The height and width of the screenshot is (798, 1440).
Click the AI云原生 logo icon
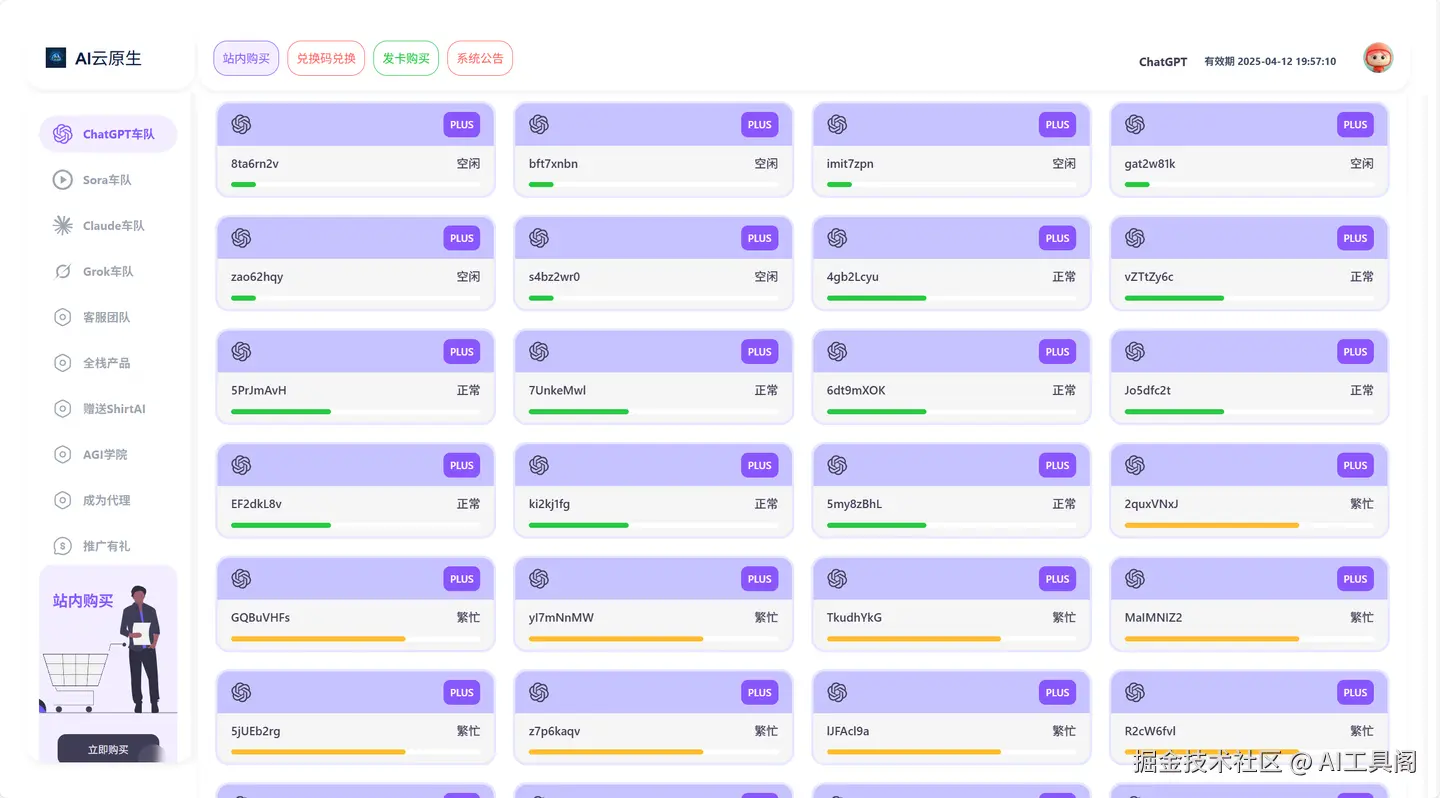tap(56, 58)
